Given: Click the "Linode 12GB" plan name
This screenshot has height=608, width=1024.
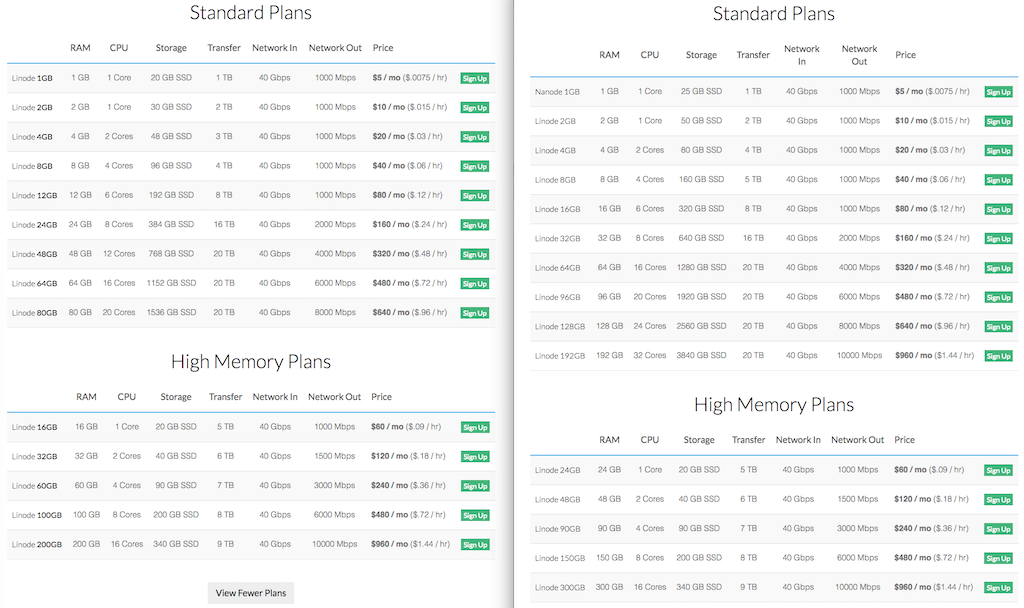Looking at the screenshot, I should 35,196.
